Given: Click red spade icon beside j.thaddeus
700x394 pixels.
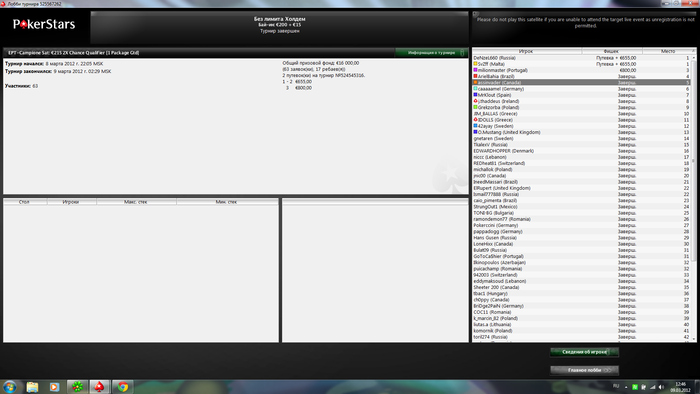Looking at the screenshot, I should click(475, 101).
